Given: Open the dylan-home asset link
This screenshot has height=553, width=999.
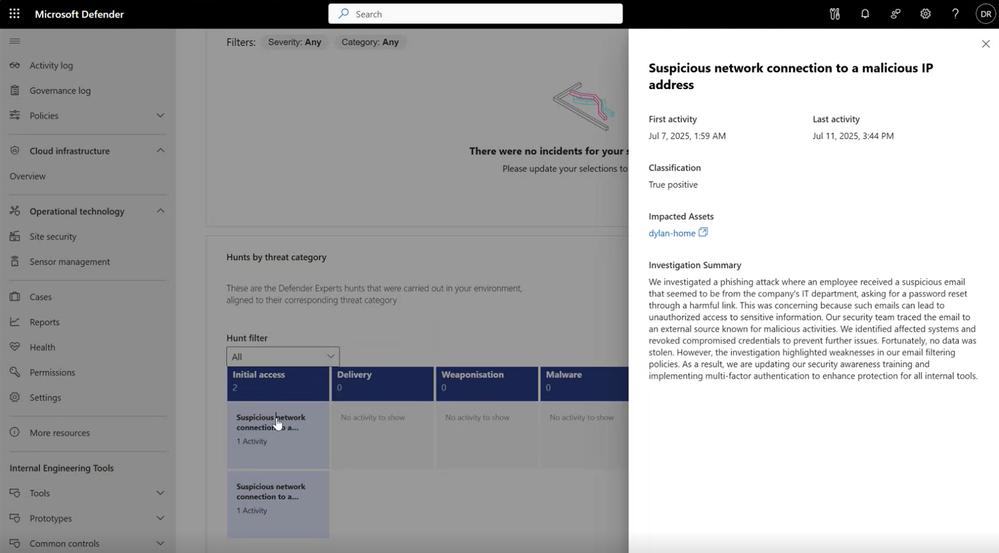Looking at the screenshot, I should tap(672, 233).
